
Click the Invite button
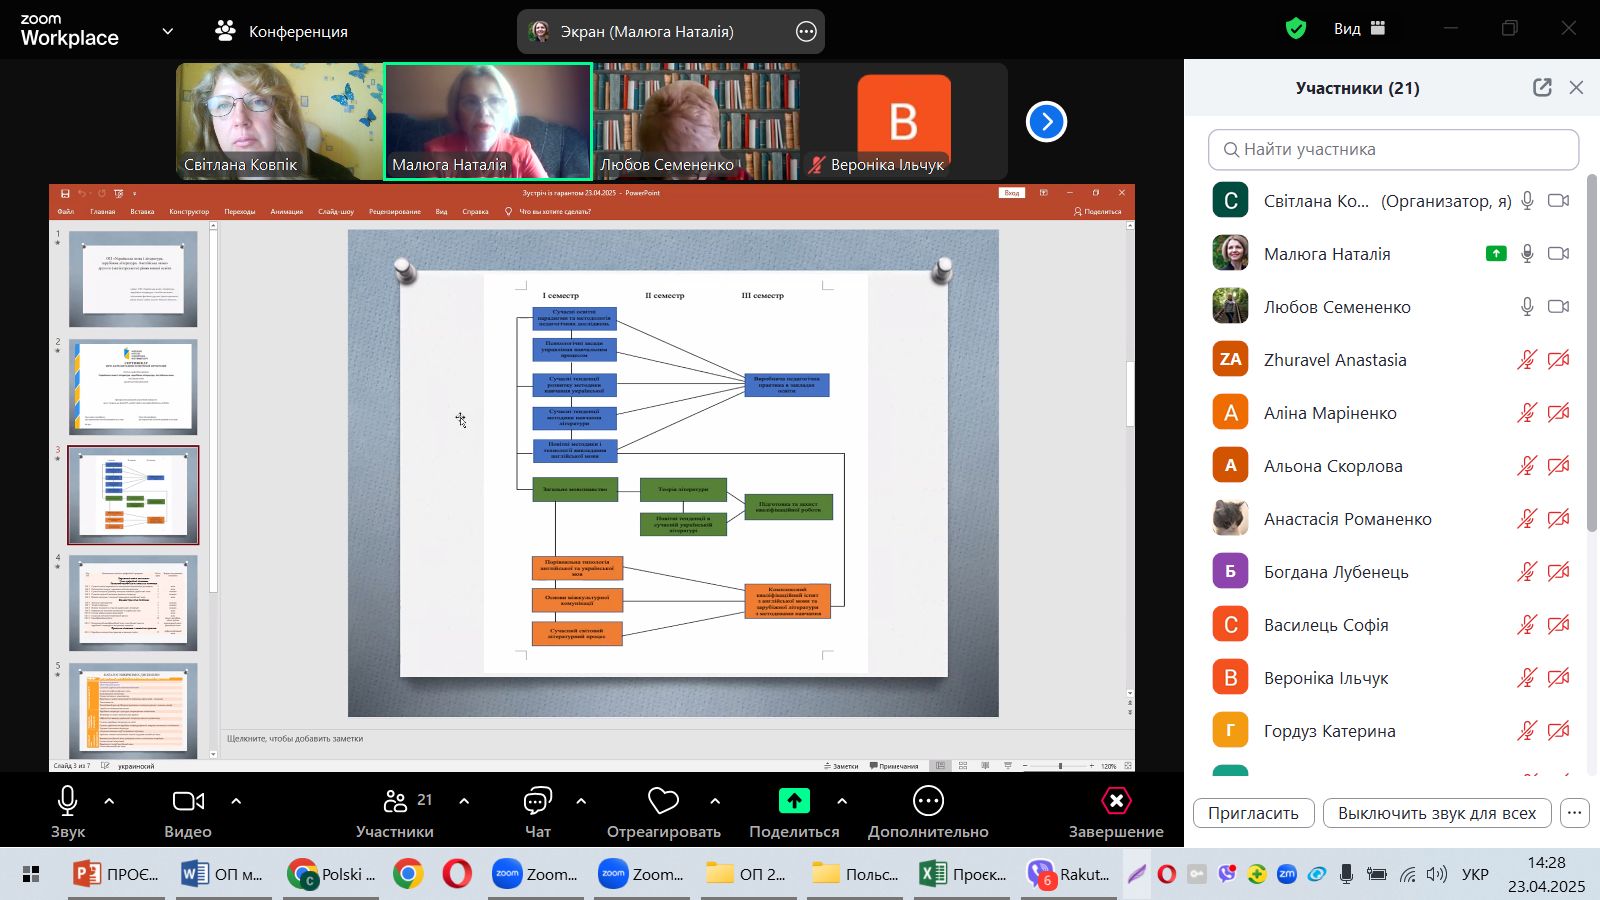coord(1252,813)
